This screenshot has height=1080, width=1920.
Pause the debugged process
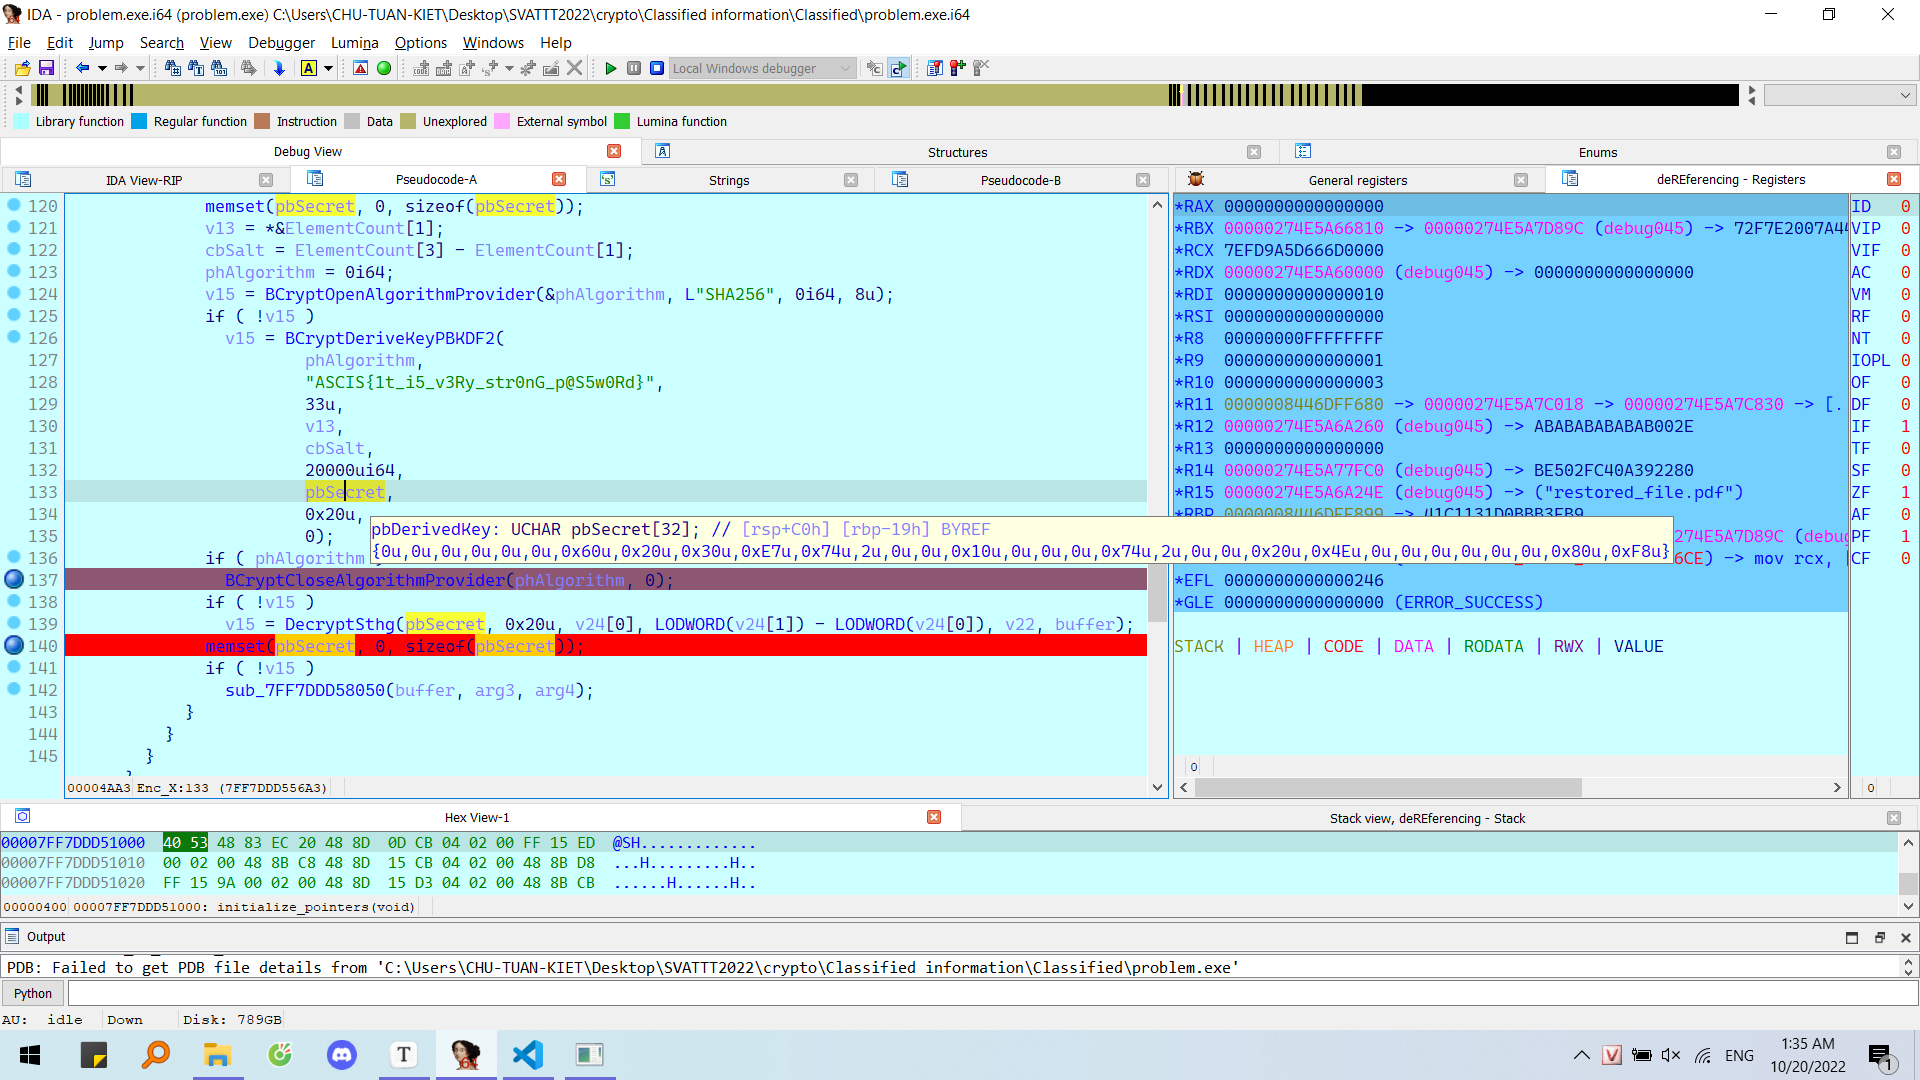[634, 68]
